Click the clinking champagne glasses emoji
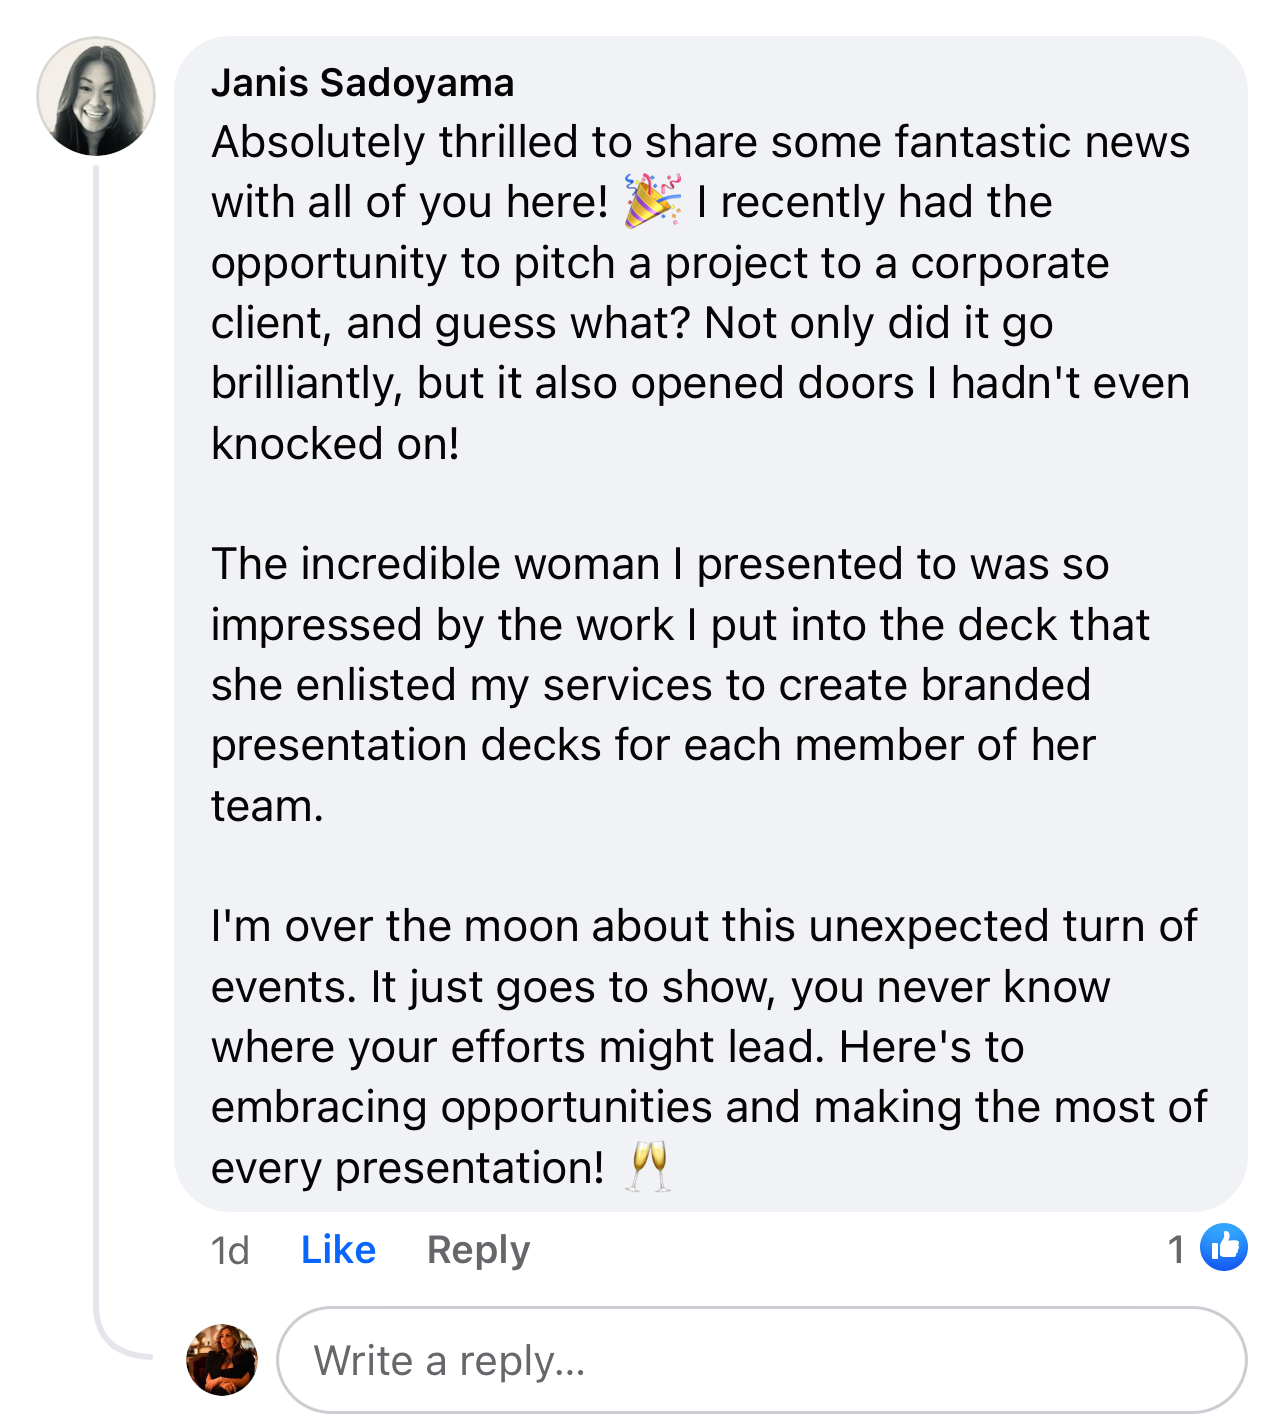Screen dimensions: 1284x1419 pos(648,1166)
